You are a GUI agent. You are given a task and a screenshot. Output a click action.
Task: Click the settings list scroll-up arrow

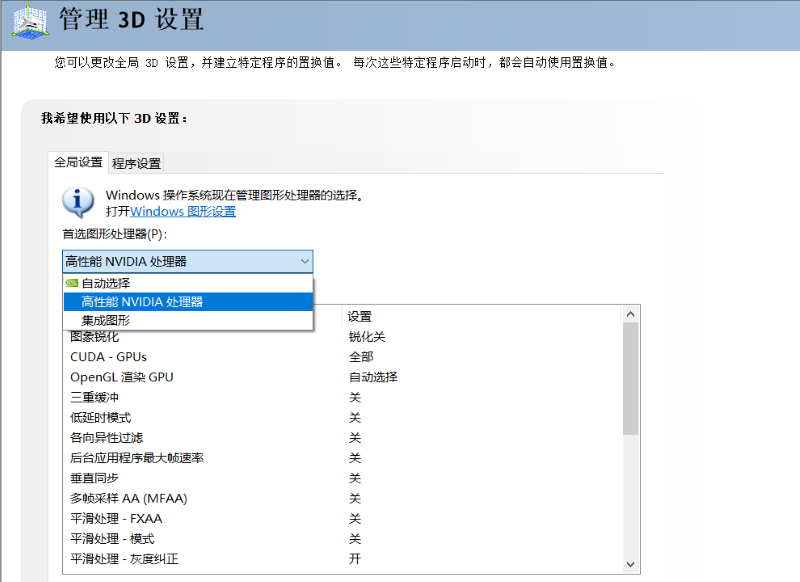pyautogui.click(x=631, y=314)
